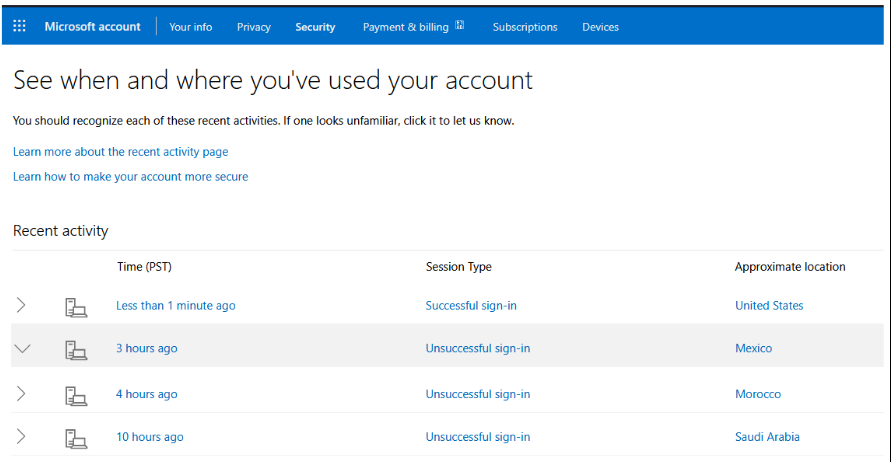This screenshot has height=462, width=891.
Task: Click the Morocco location link
Action: coord(757,394)
